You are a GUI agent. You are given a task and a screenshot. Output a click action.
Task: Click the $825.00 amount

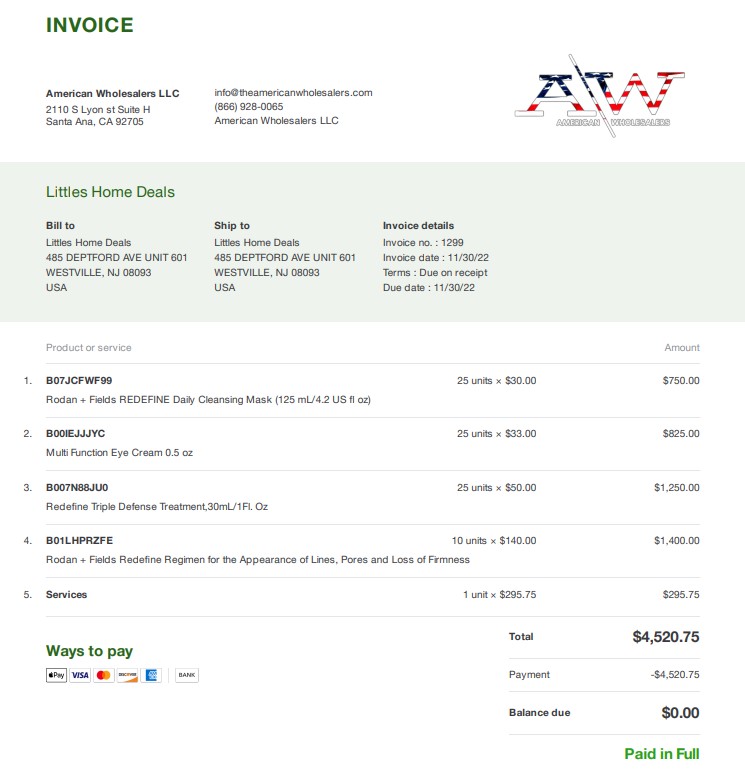click(x=681, y=434)
